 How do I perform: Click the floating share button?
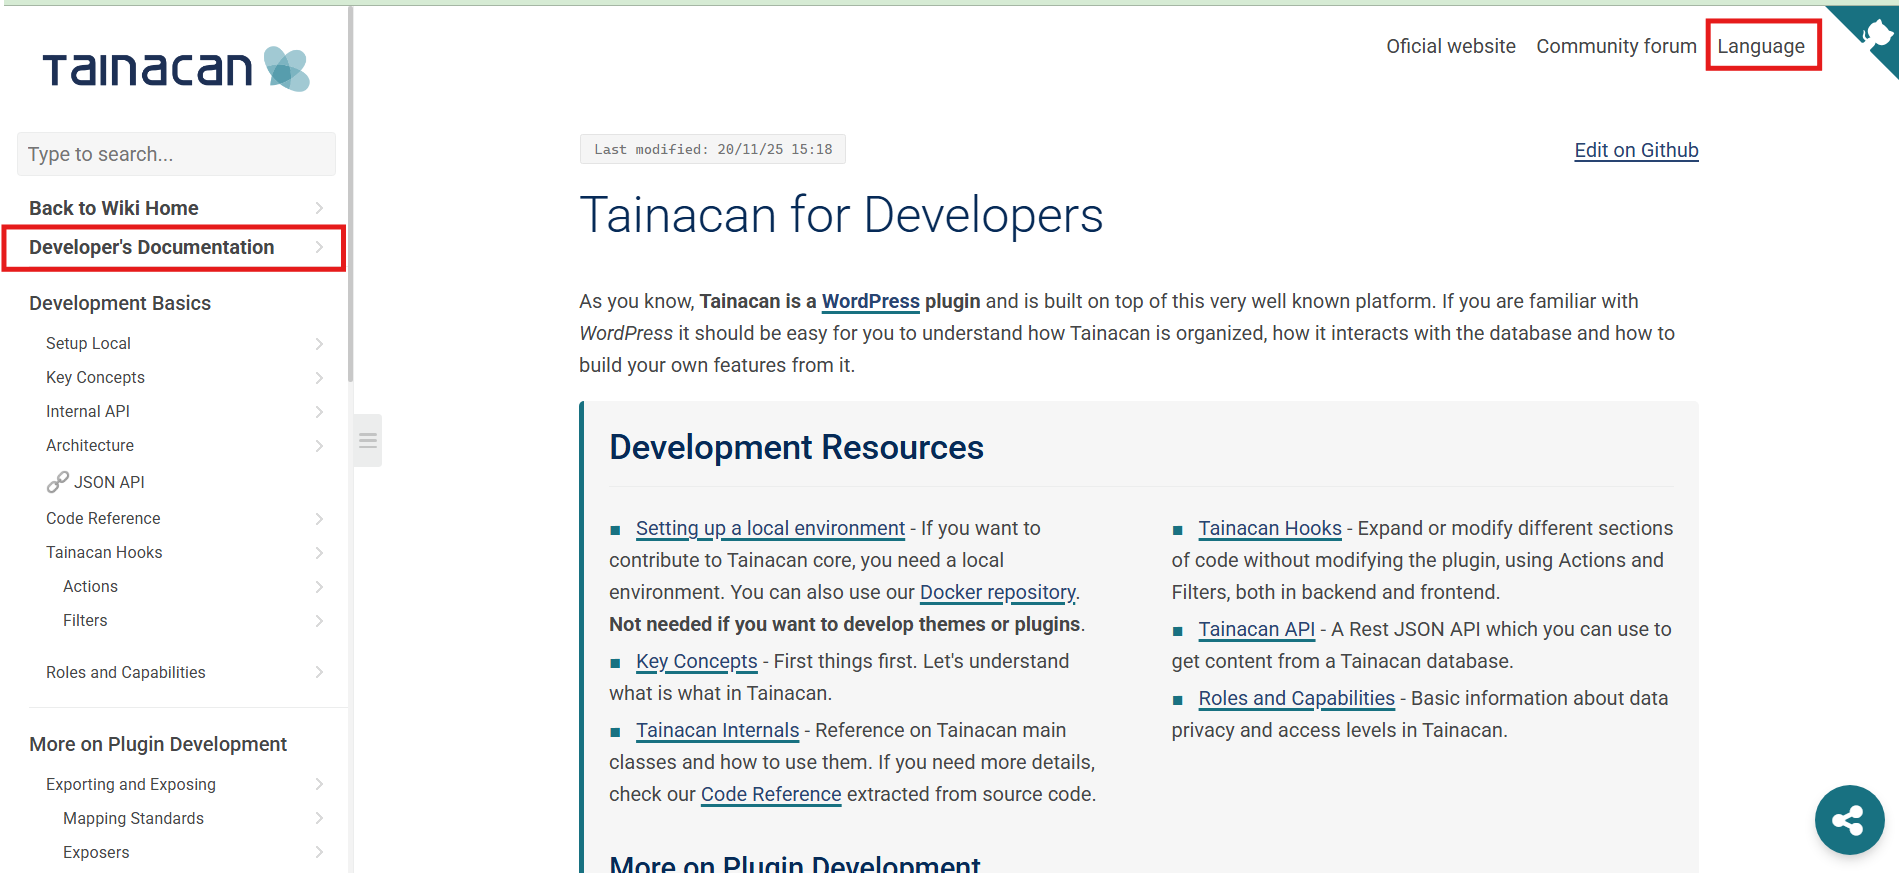(x=1849, y=820)
